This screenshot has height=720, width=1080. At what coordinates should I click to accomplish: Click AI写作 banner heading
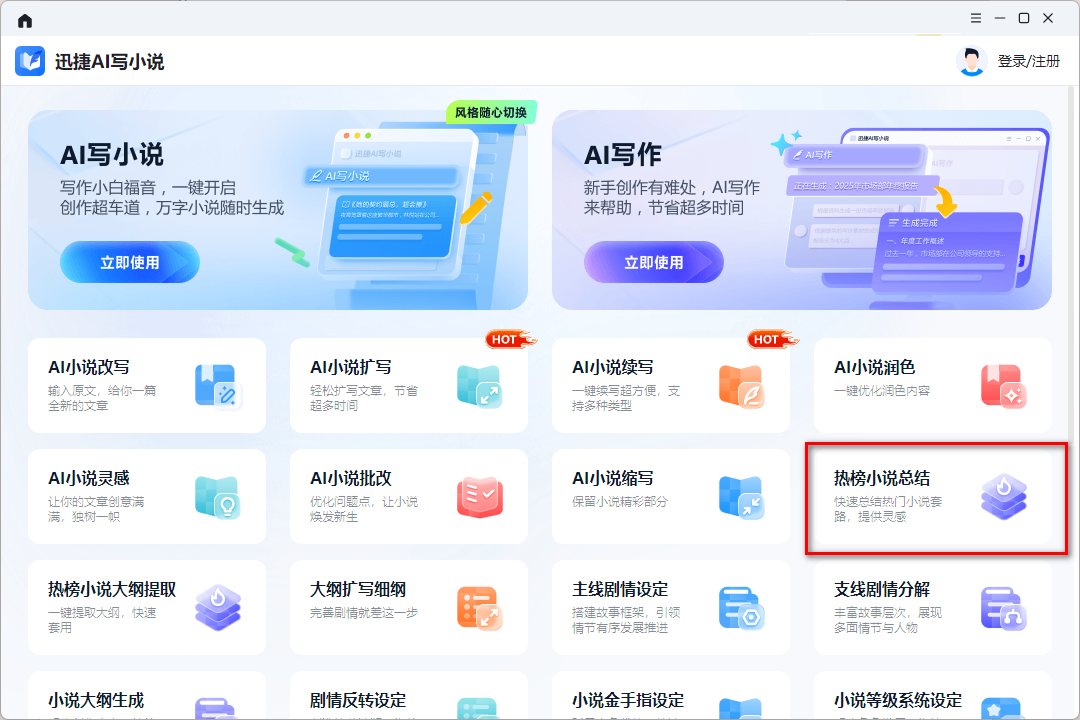click(623, 154)
